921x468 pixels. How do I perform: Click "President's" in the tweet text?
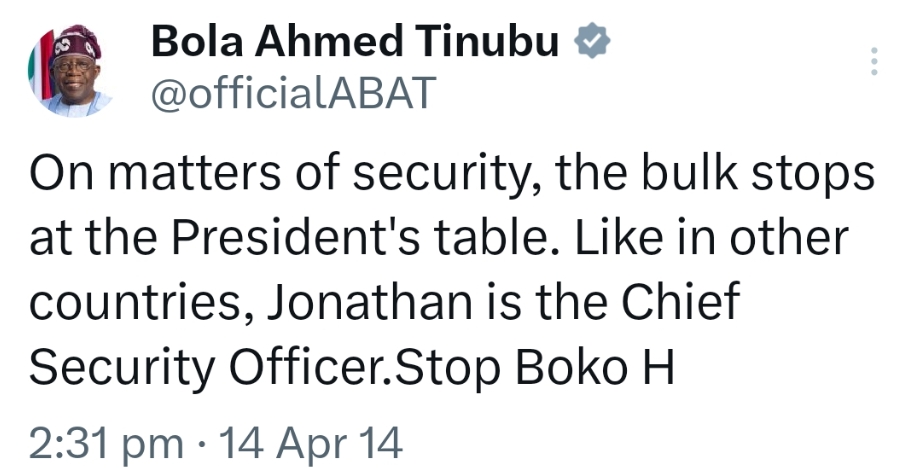tap(296, 237)
